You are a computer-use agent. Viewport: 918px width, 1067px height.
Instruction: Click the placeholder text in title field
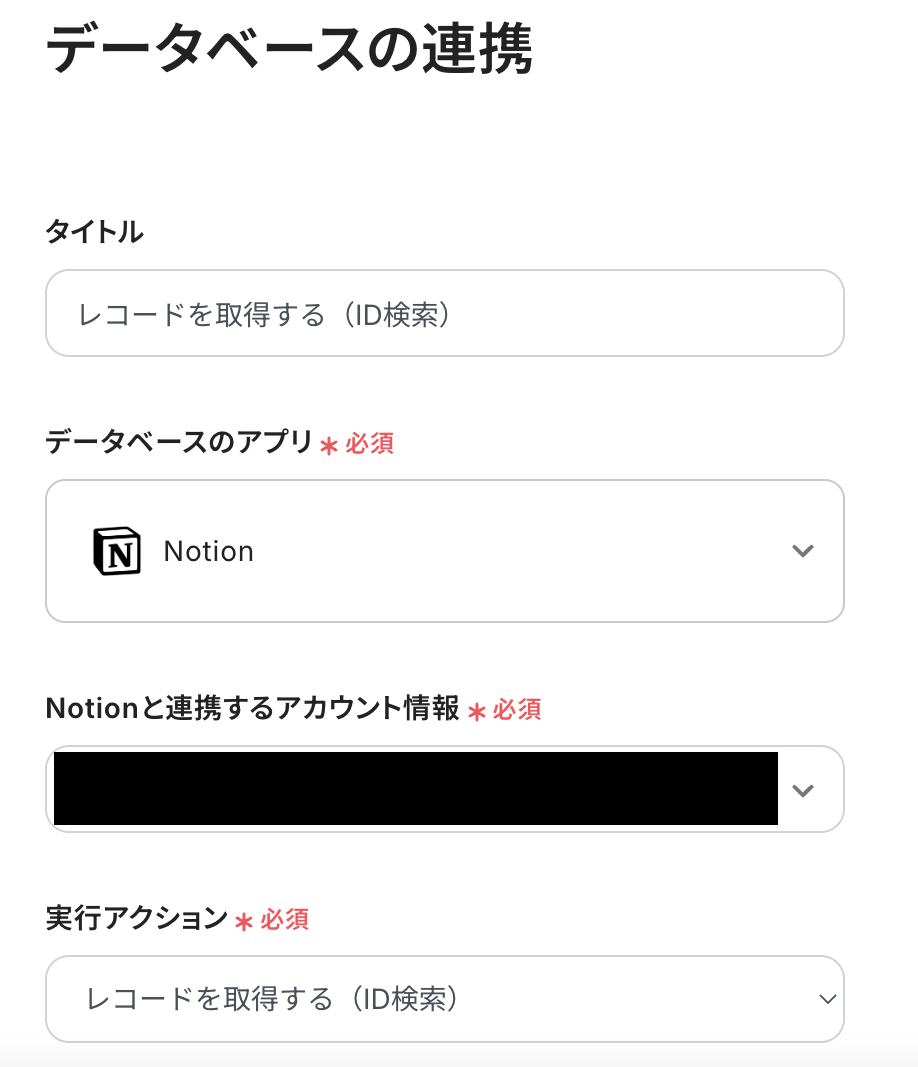coord(267,315)
